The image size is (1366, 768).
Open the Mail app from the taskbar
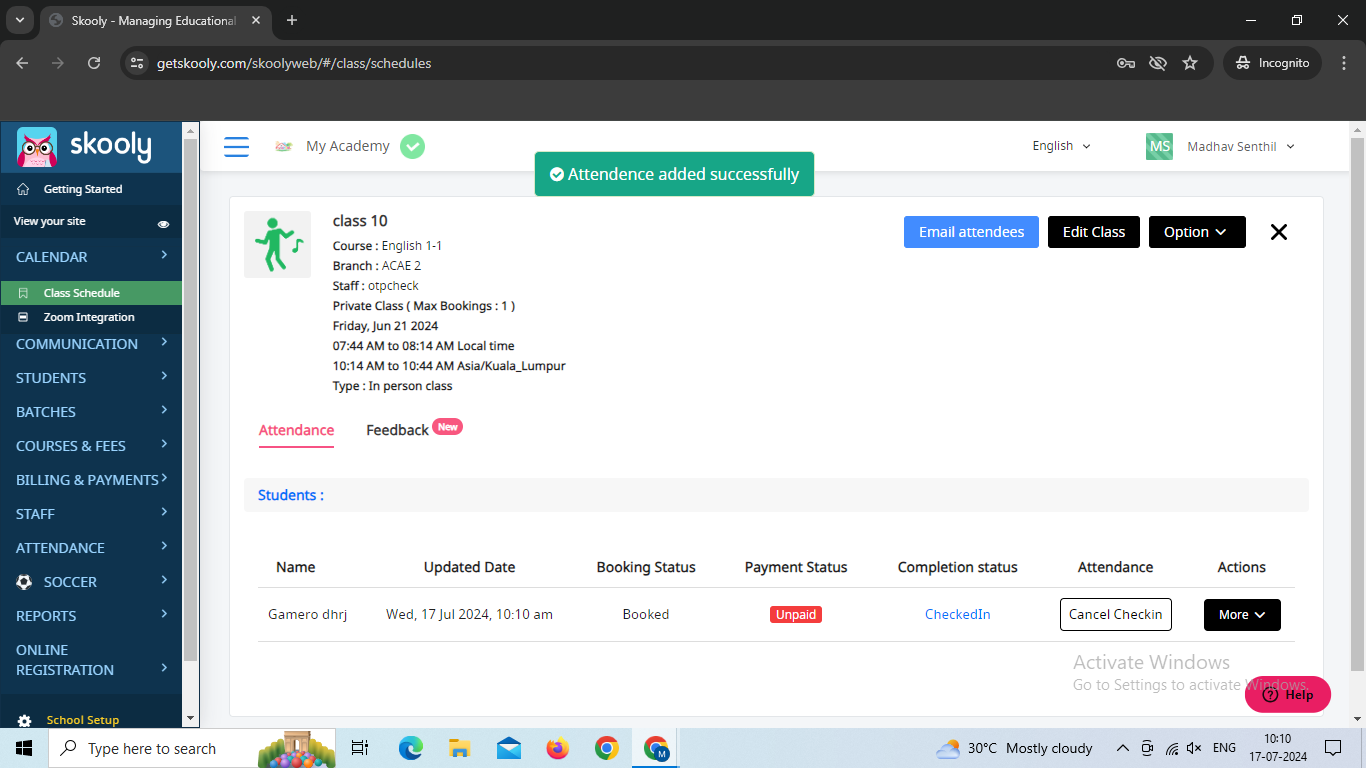(508, 748)
